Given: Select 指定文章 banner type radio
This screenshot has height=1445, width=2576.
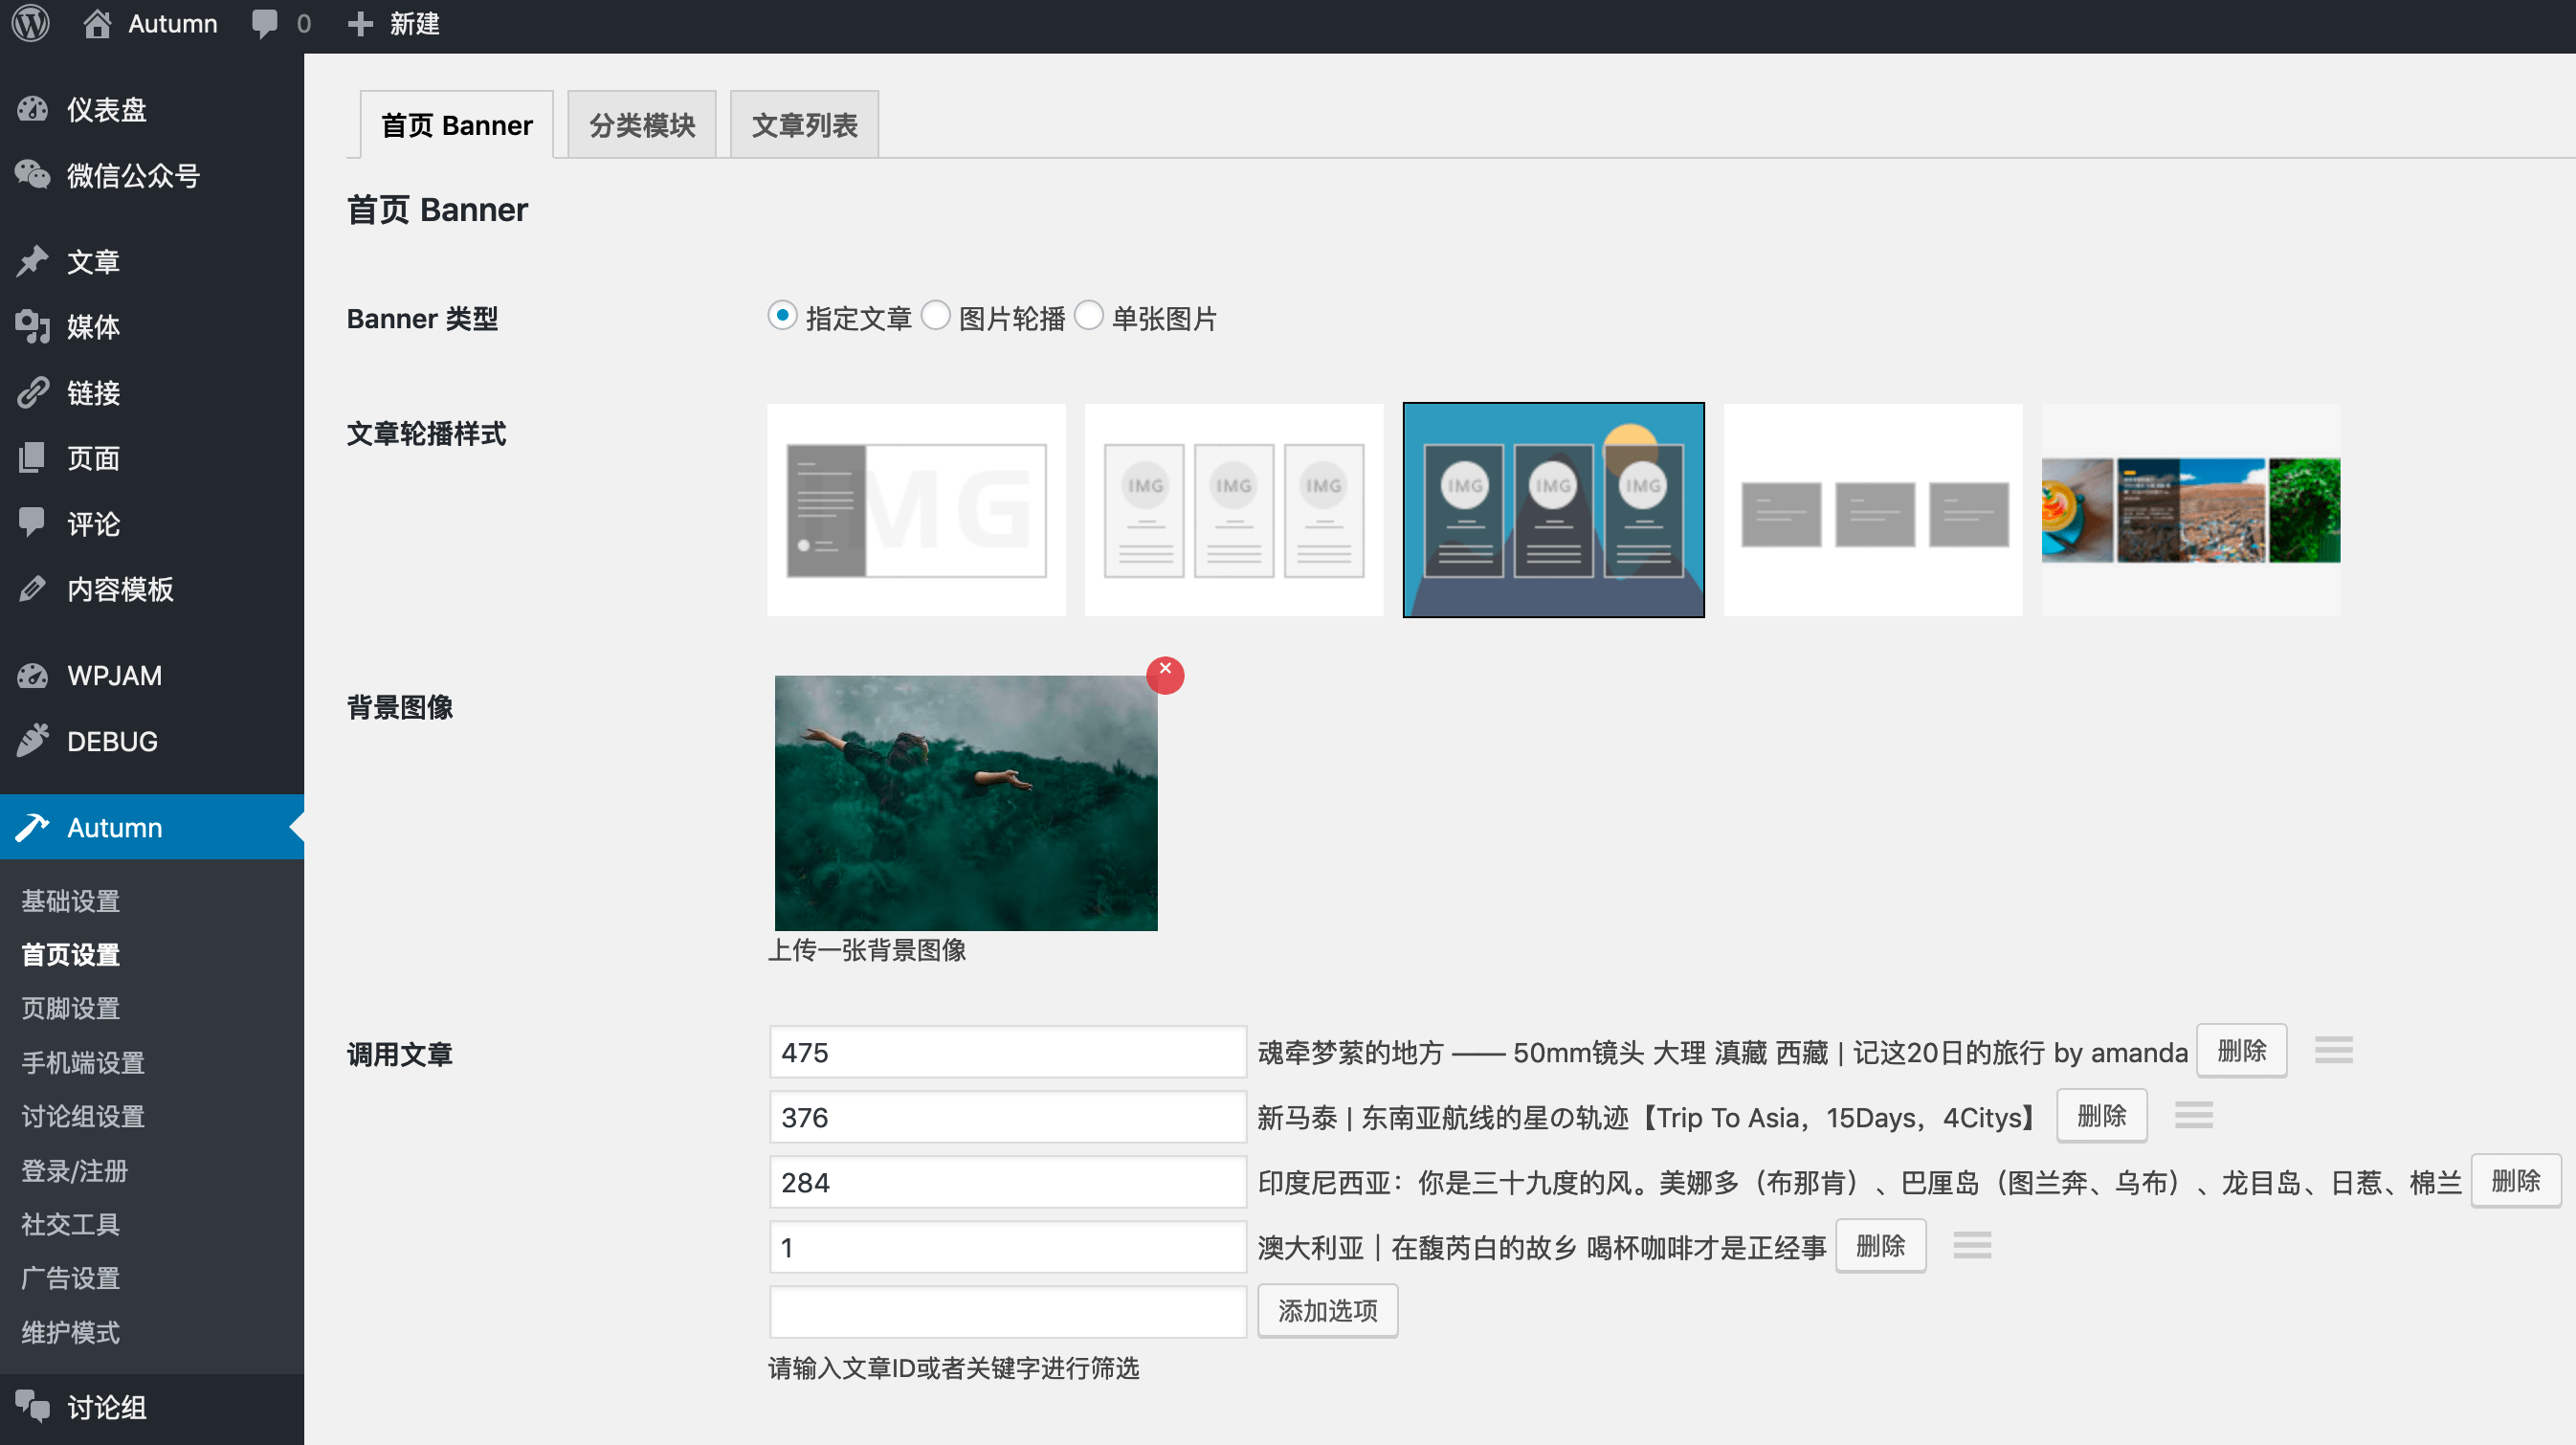Looking at the screenshot, I should (x=781, y=317).
